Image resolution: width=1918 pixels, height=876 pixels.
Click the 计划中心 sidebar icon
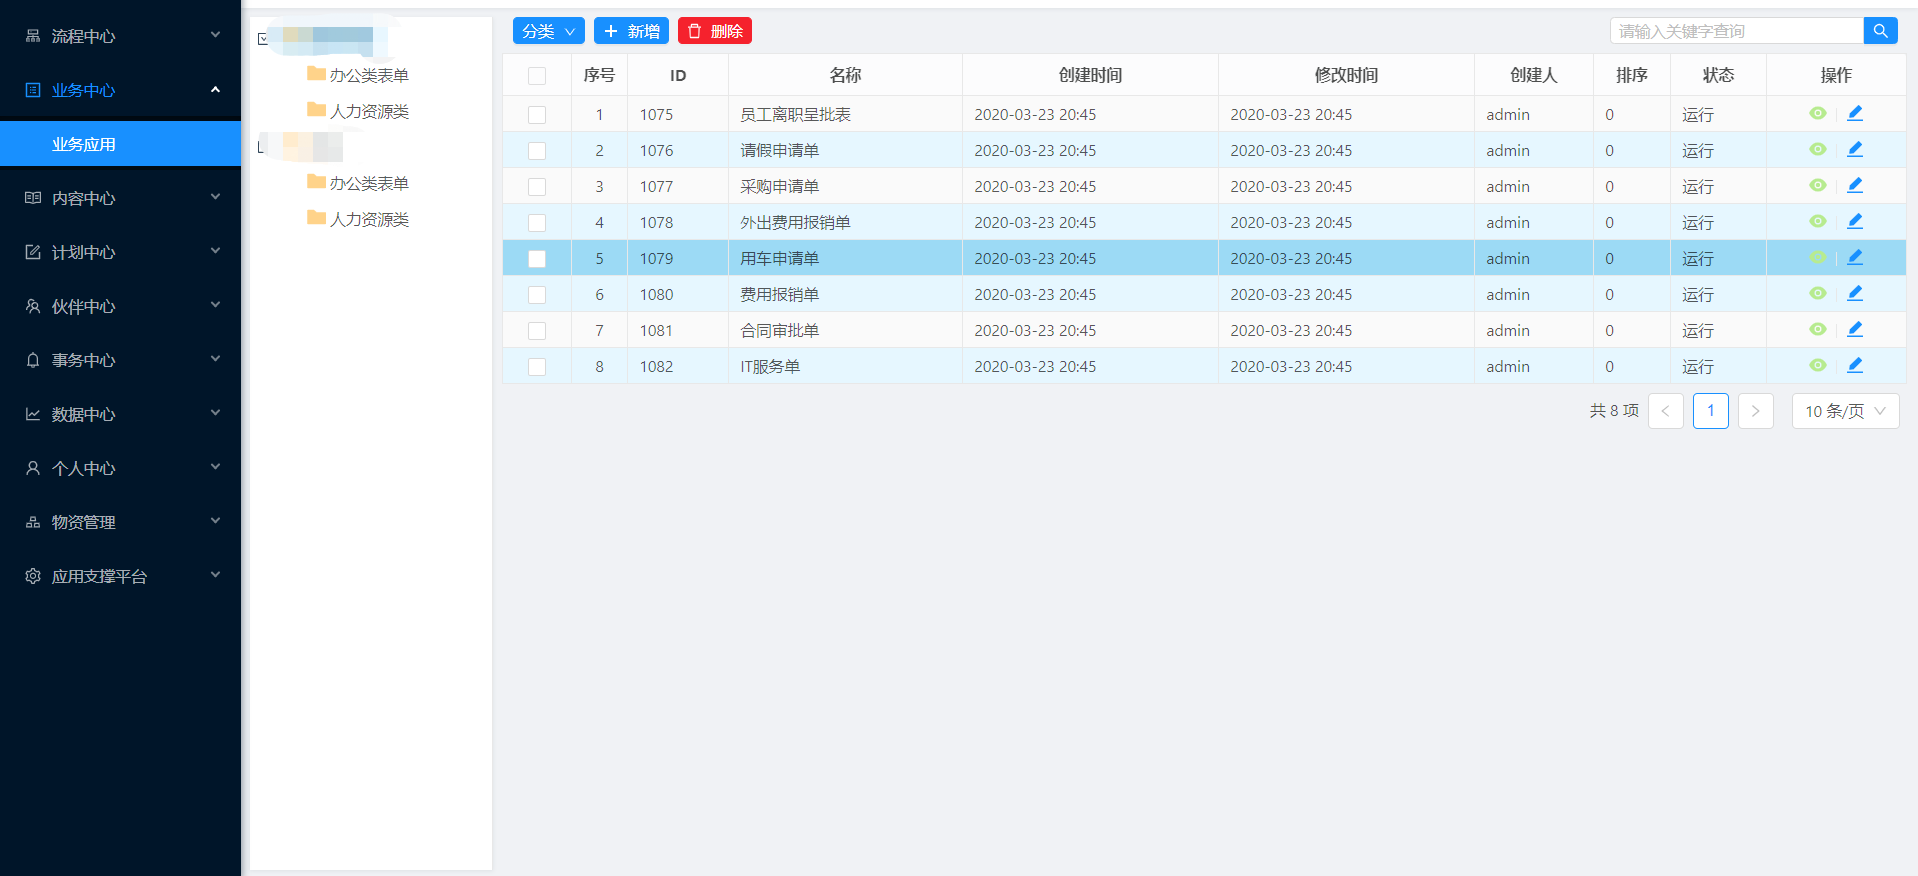(x=33, y=252)
